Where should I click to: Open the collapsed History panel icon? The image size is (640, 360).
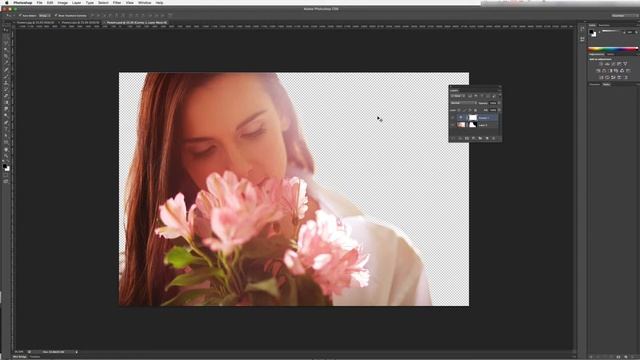pos(582,29)
